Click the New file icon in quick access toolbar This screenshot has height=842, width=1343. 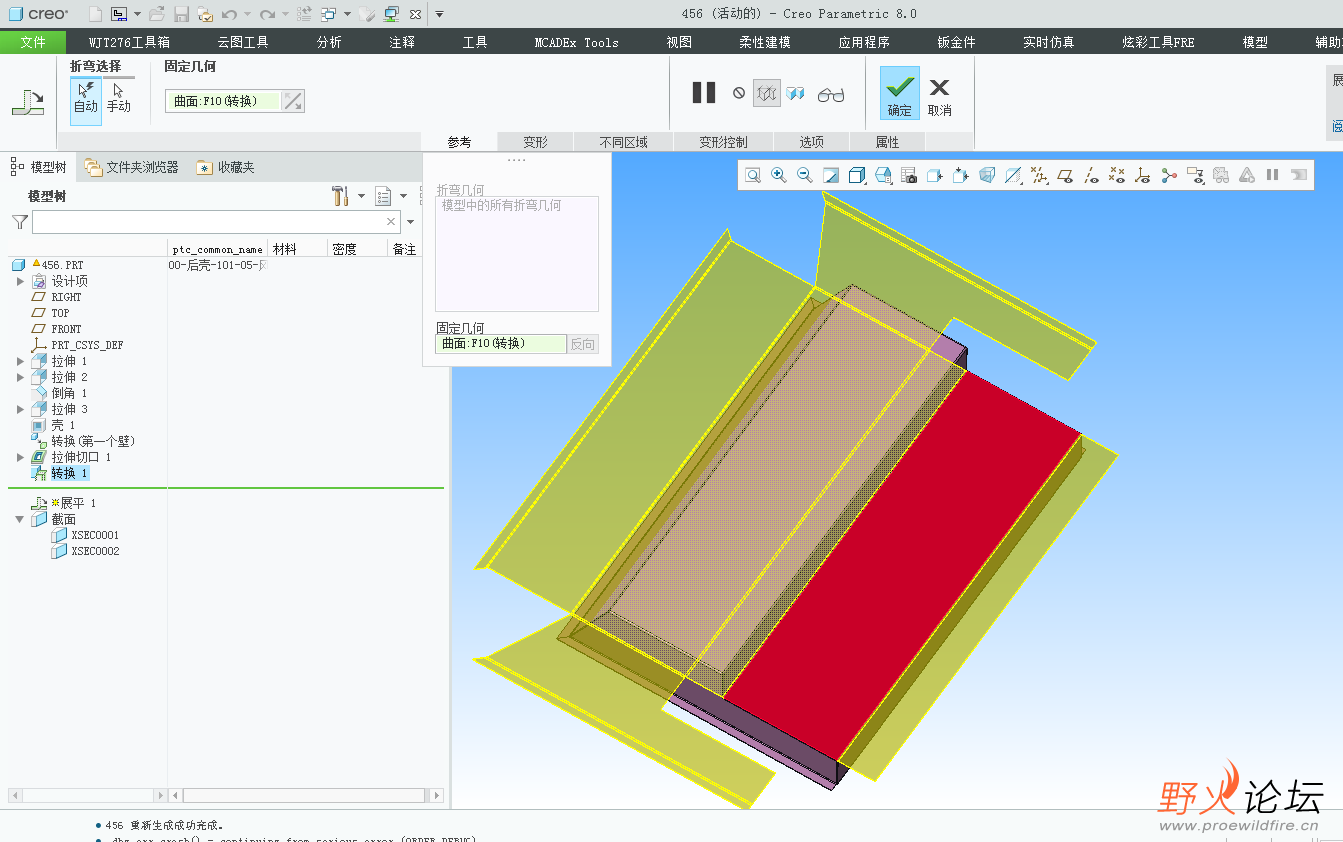tap(95, 14)
